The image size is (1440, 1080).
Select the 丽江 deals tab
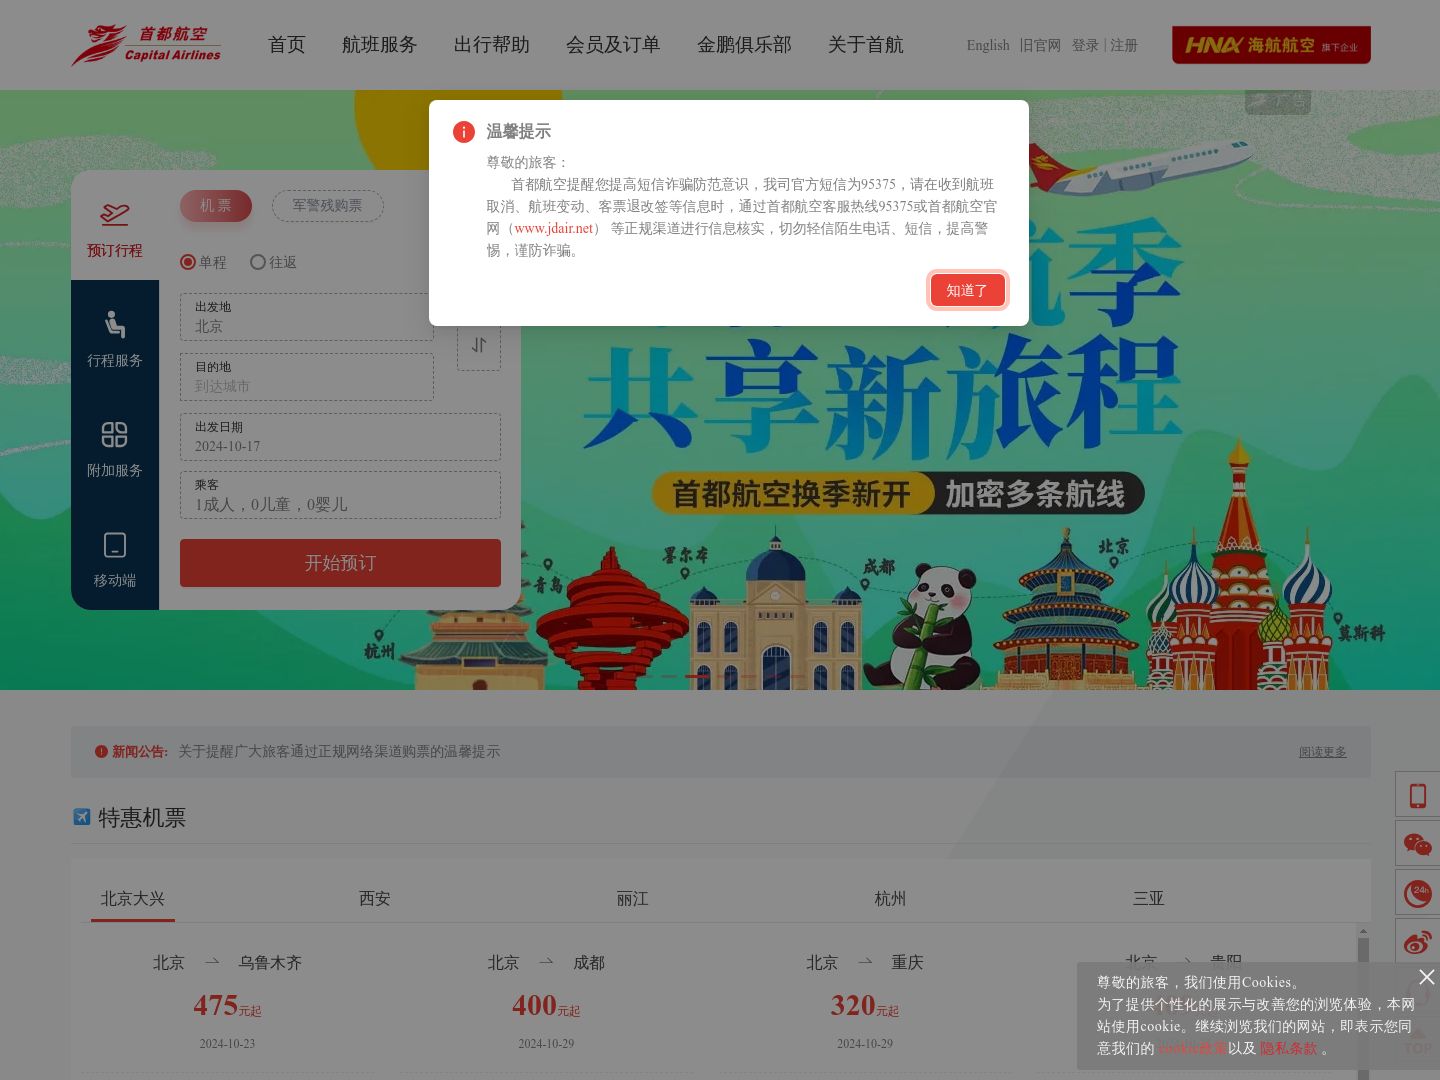point(633,898)
